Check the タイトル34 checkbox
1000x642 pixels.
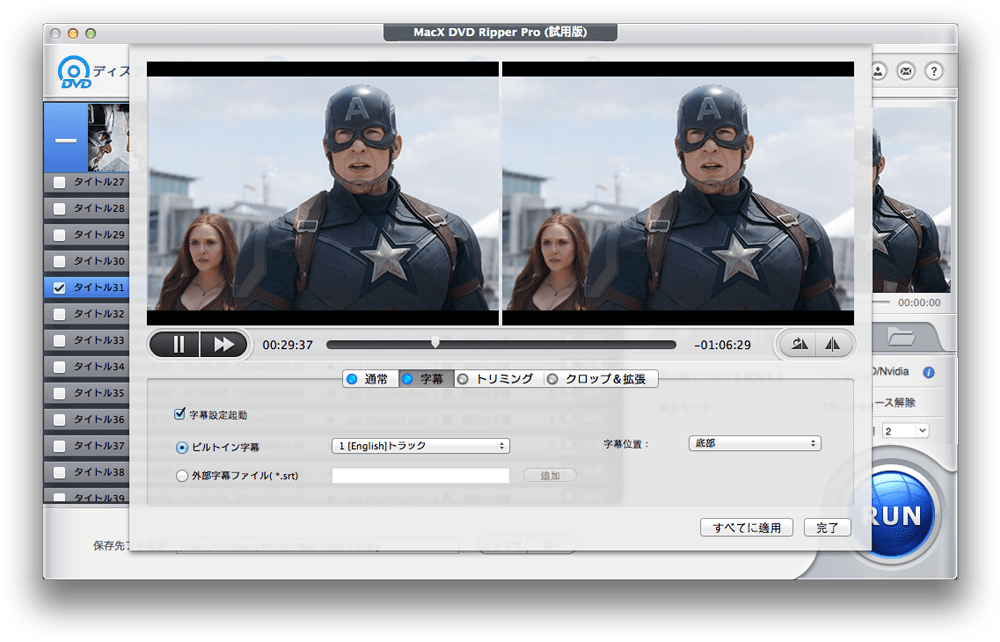[x=59, y=367]
